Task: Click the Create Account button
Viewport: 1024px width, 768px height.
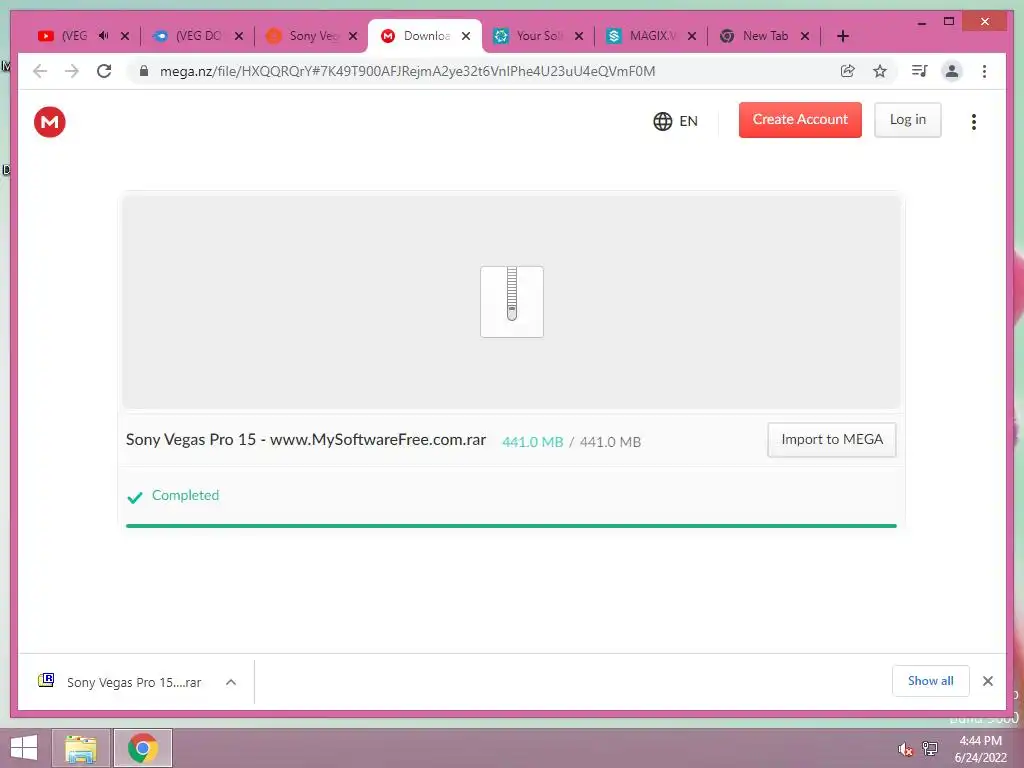Action: [800, 120]
